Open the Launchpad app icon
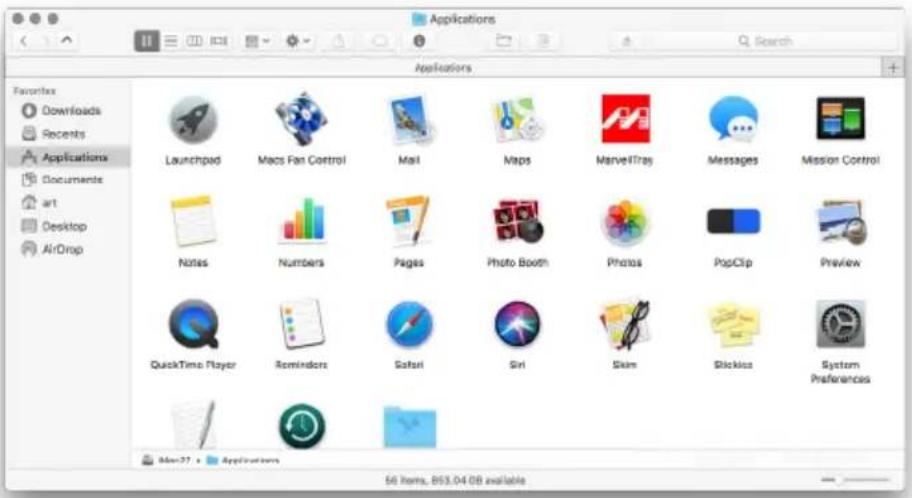The height and width of the screenshot is (498, 912). [x=193, y=120]
